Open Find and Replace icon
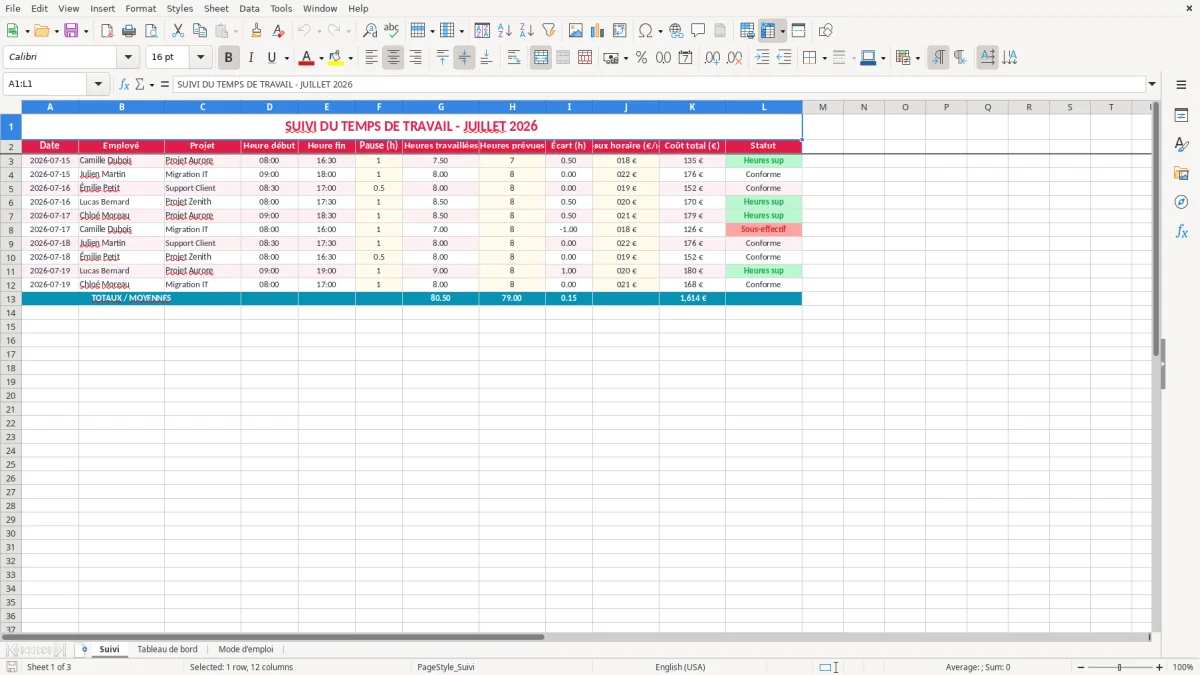This screenshot has width=1200, height=675. [370, 31]
